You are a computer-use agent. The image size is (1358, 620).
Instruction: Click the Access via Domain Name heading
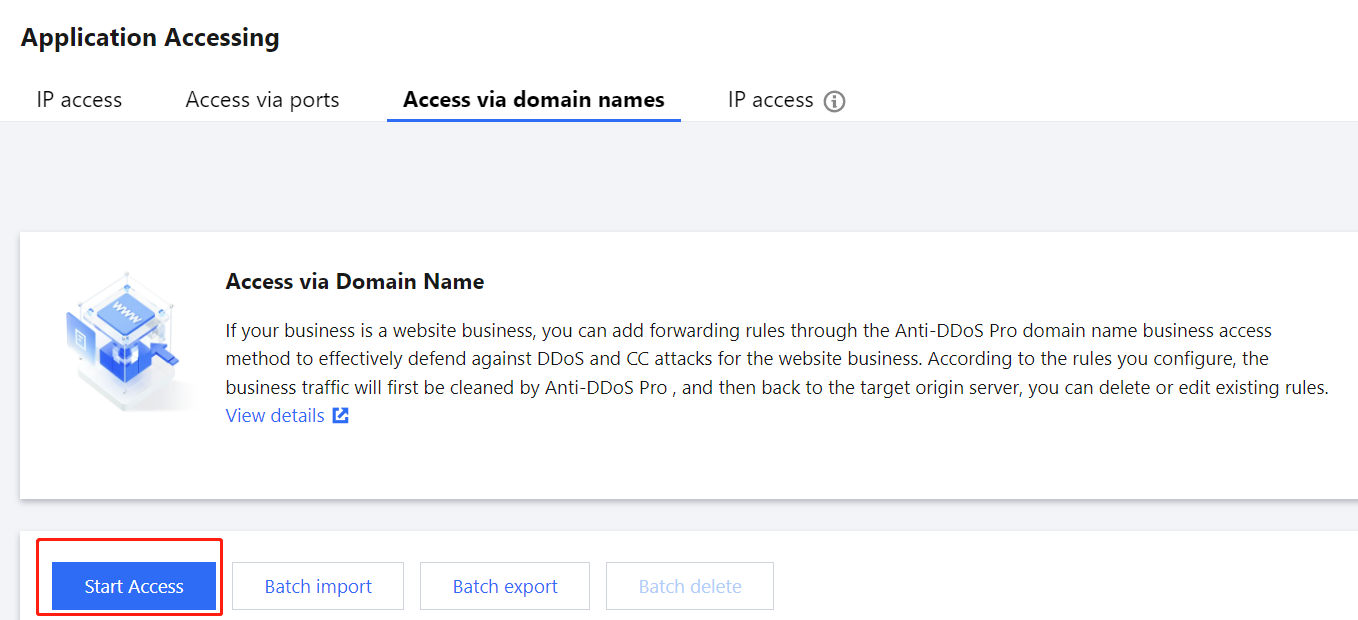pyautogui.click(x=355, y=282)
